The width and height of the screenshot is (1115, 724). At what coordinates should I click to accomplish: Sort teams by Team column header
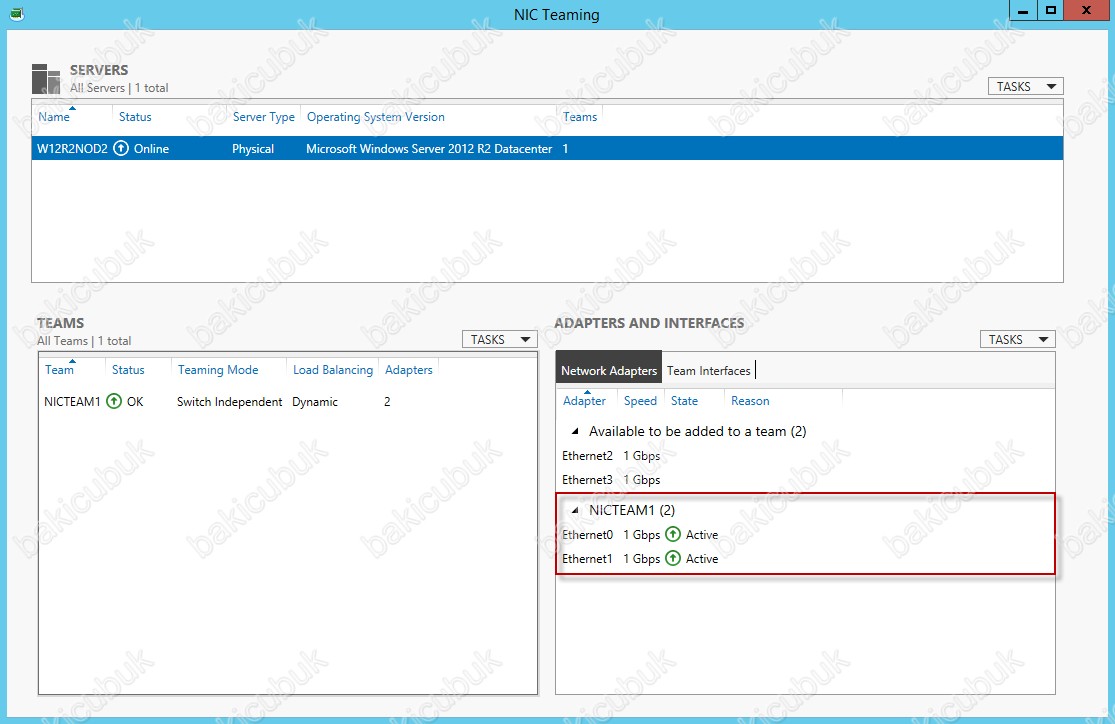click(59, 369)
